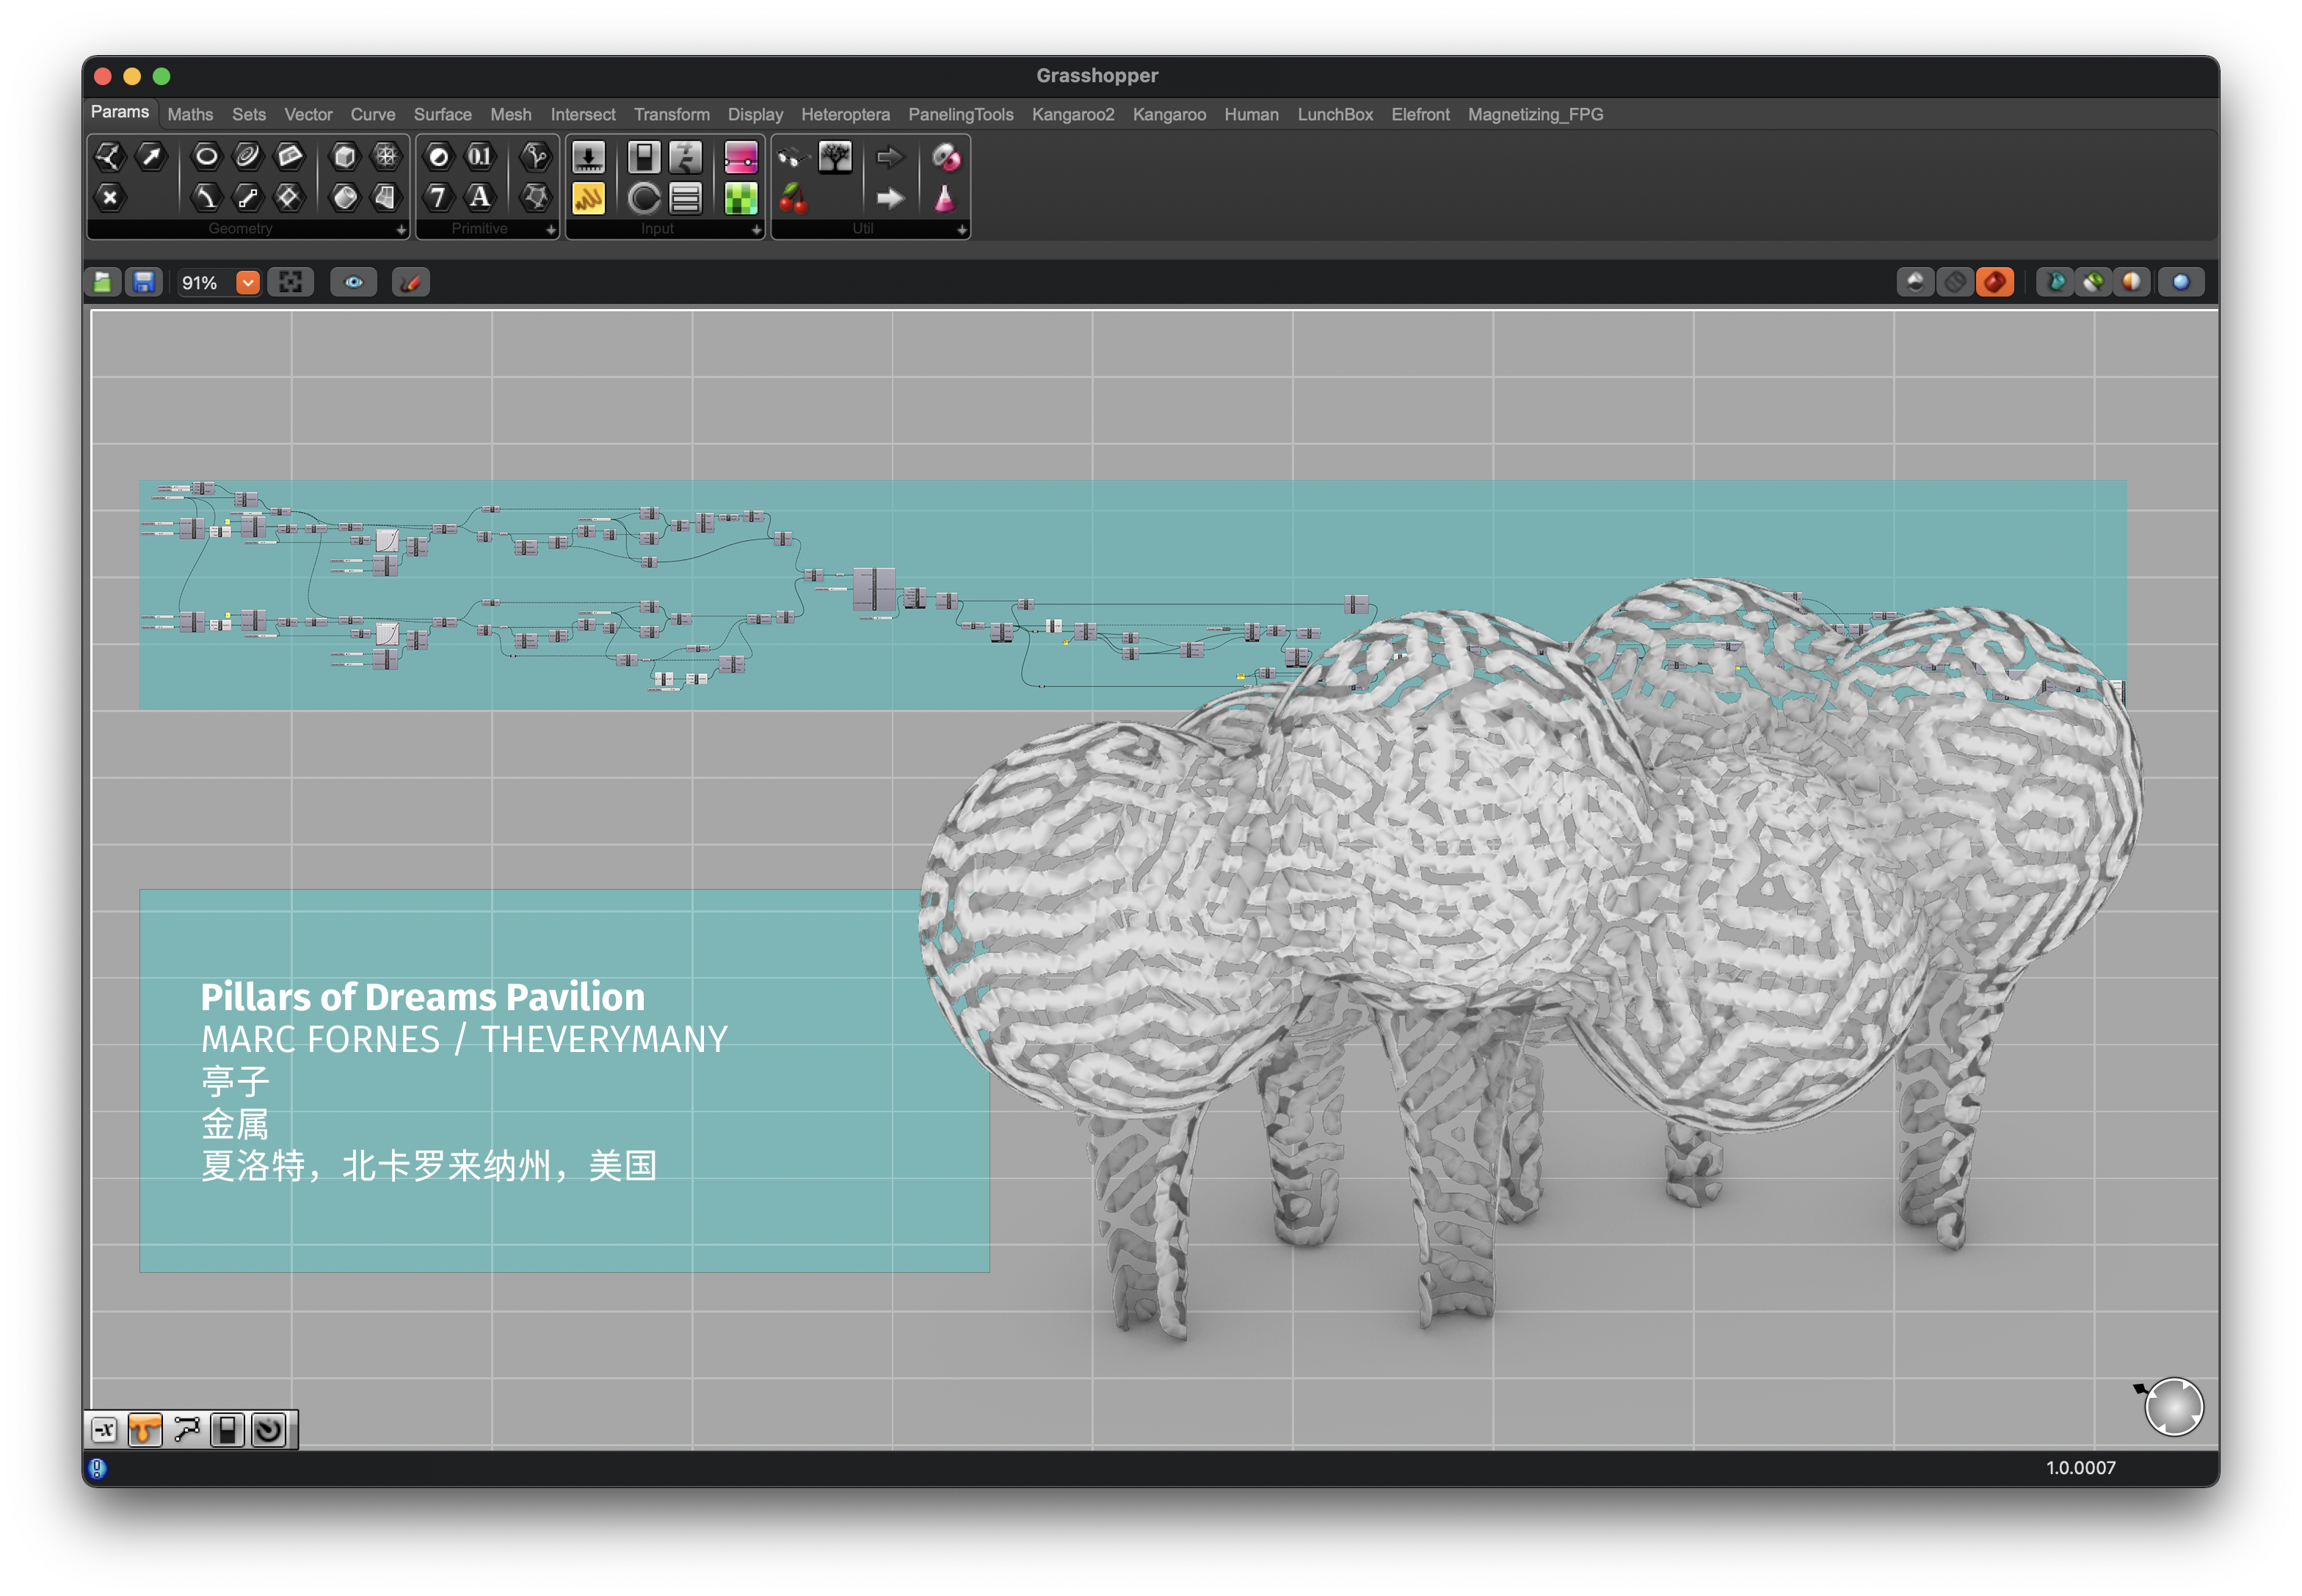Expand the Geometry panel with plus arrow
This screenshot has width=2302, height=1596.
tap(401, 230)
